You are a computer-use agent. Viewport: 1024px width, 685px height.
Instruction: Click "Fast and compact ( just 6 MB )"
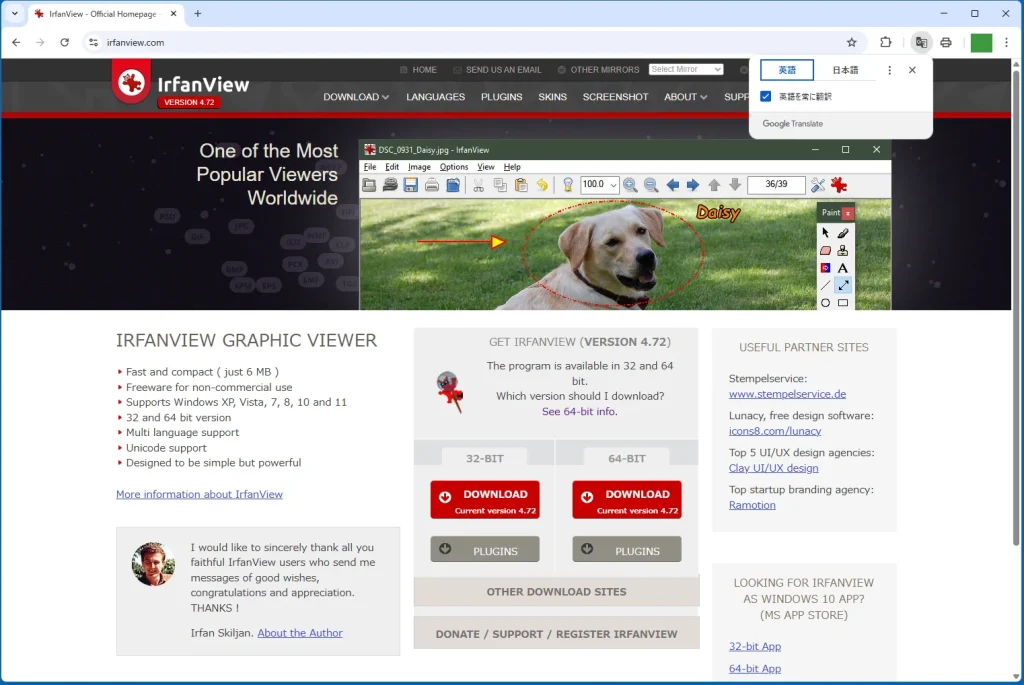[202, 372]
